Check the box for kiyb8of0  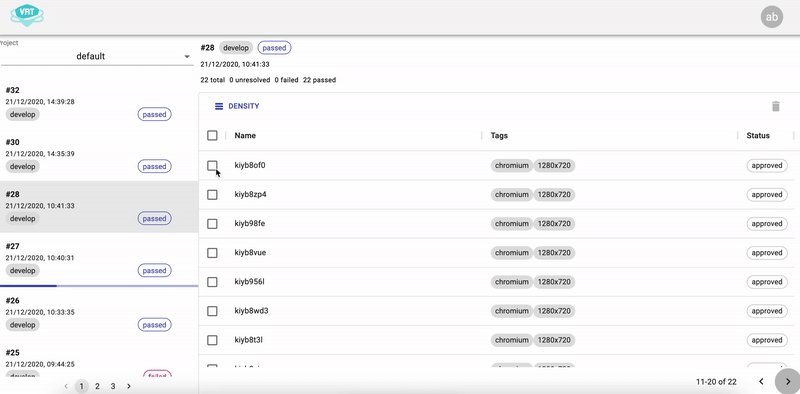(x=212, y=165)
